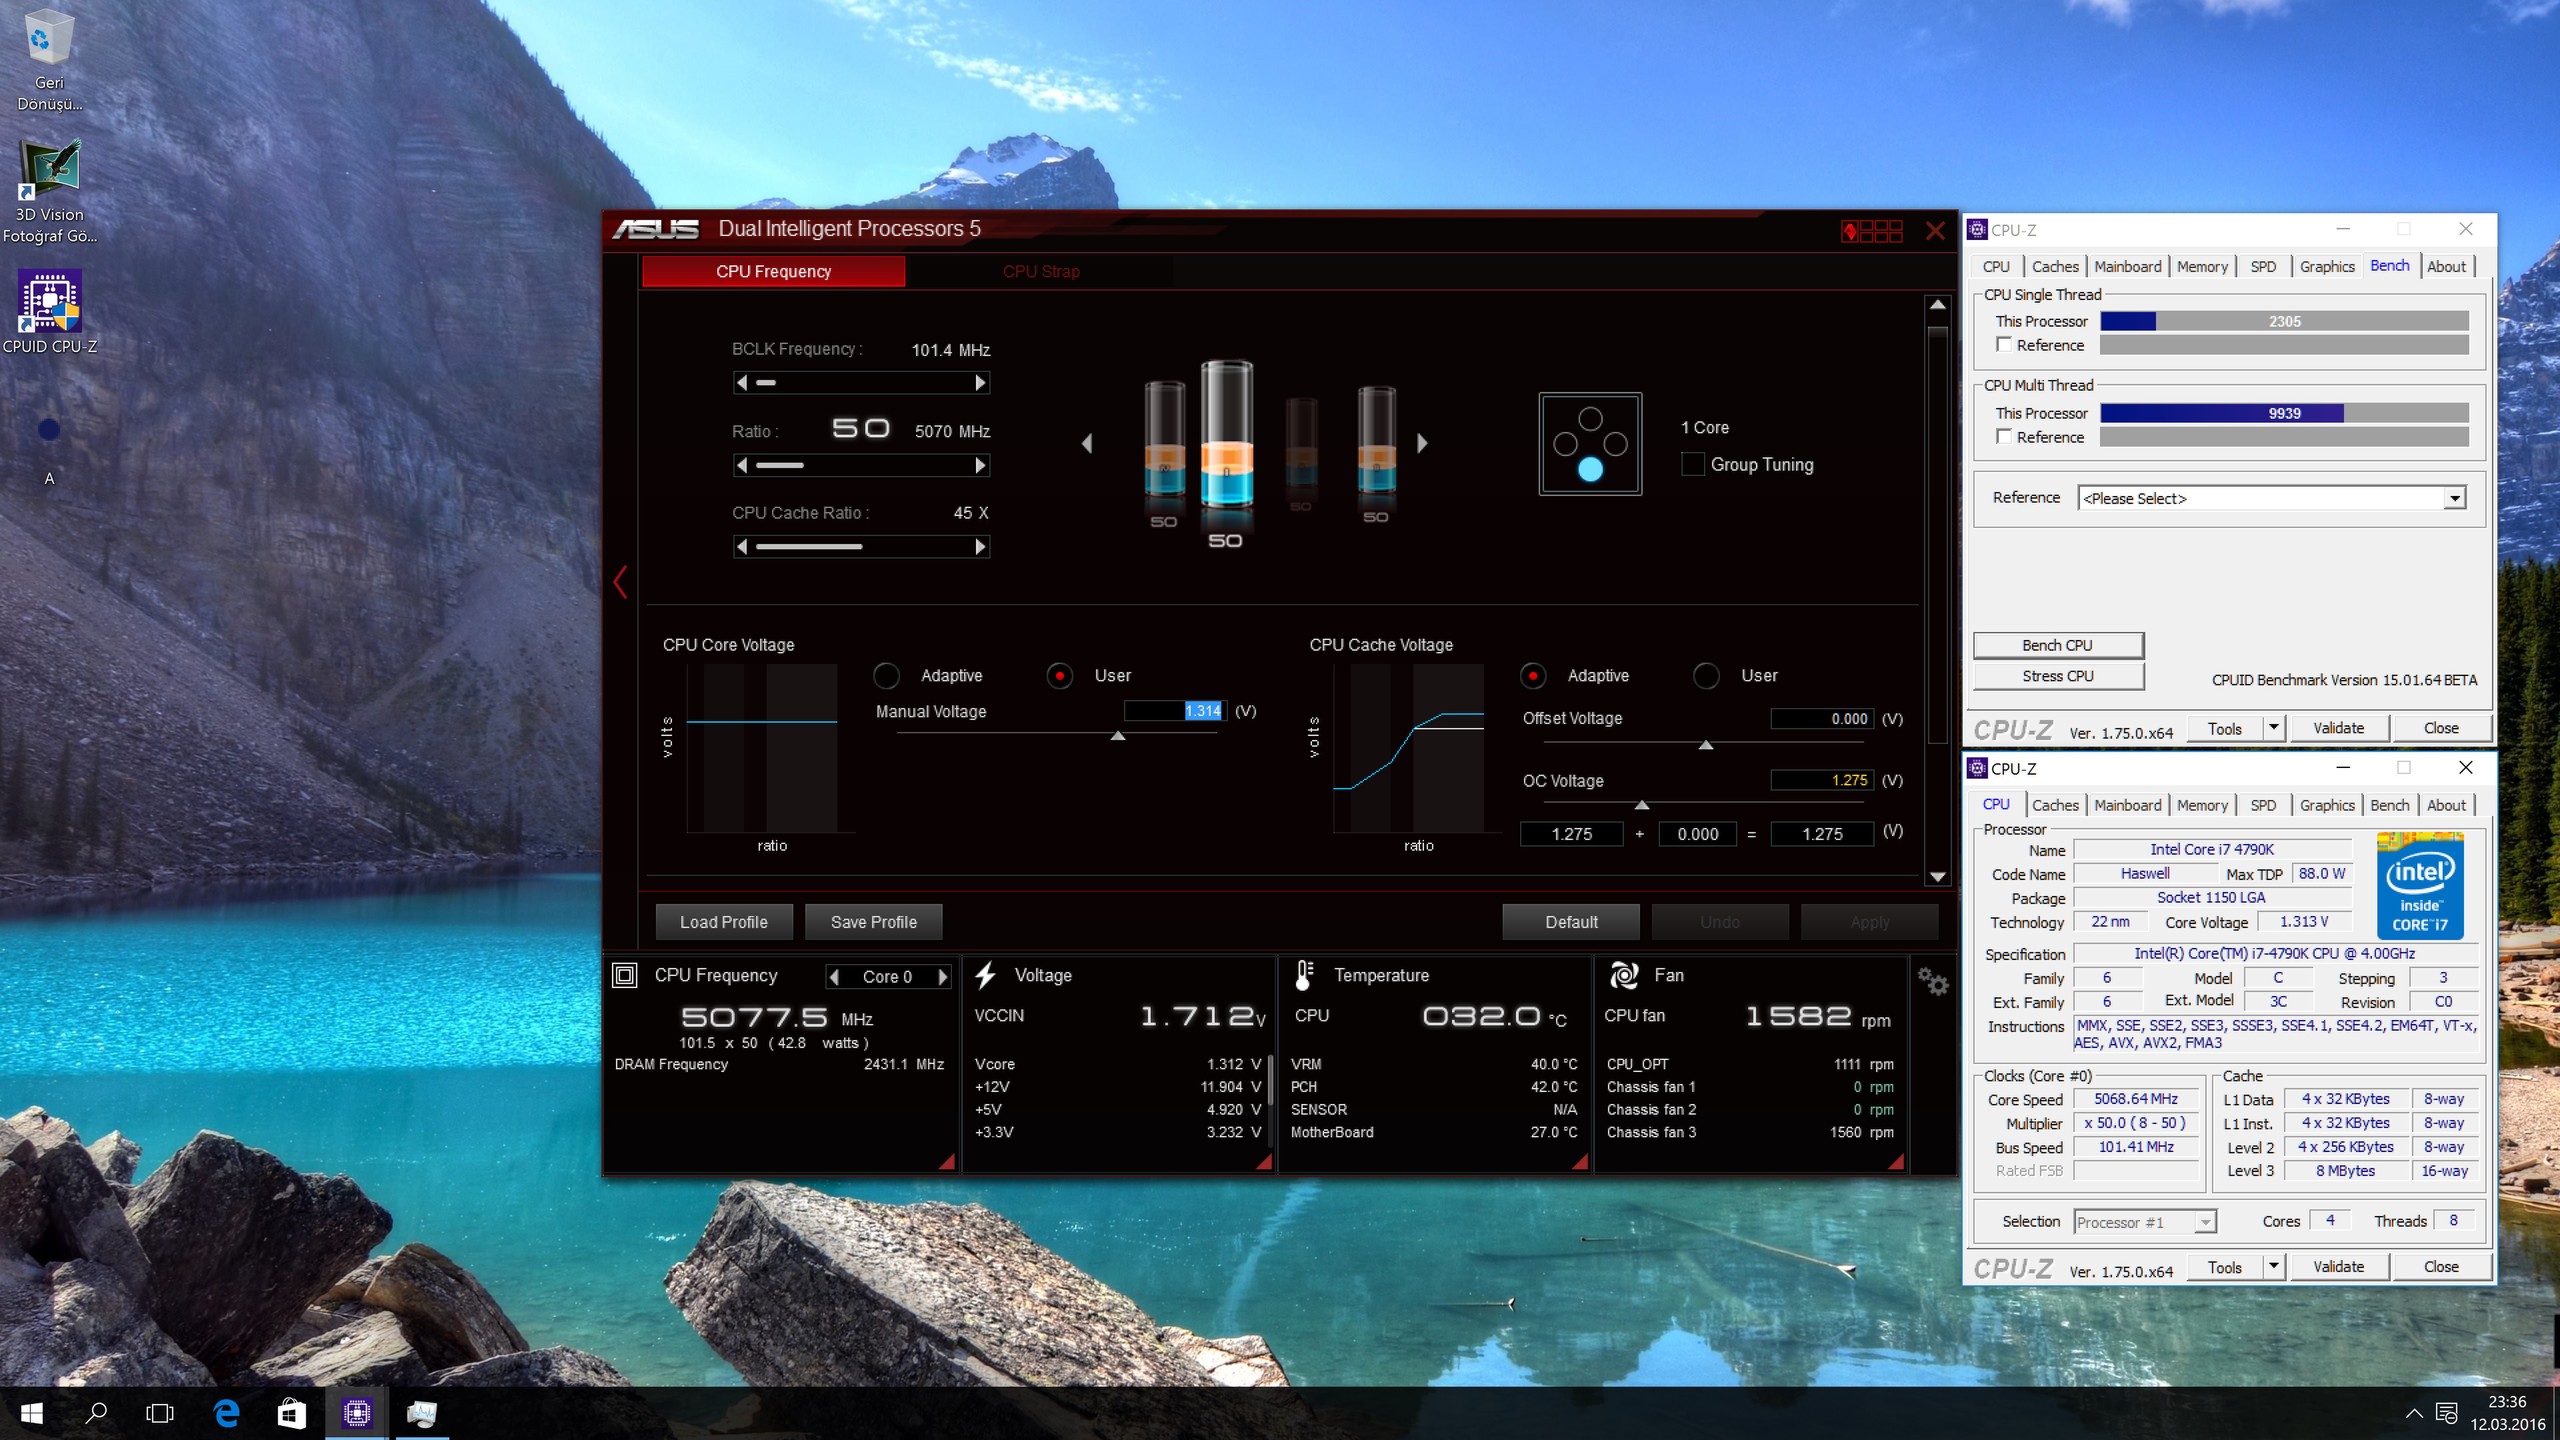Image resolution: width=2560 pixels, height=1440 pixels.
Task: Launch CPUID CPU-Z desktop shortcut
Action: pos(49,312)
